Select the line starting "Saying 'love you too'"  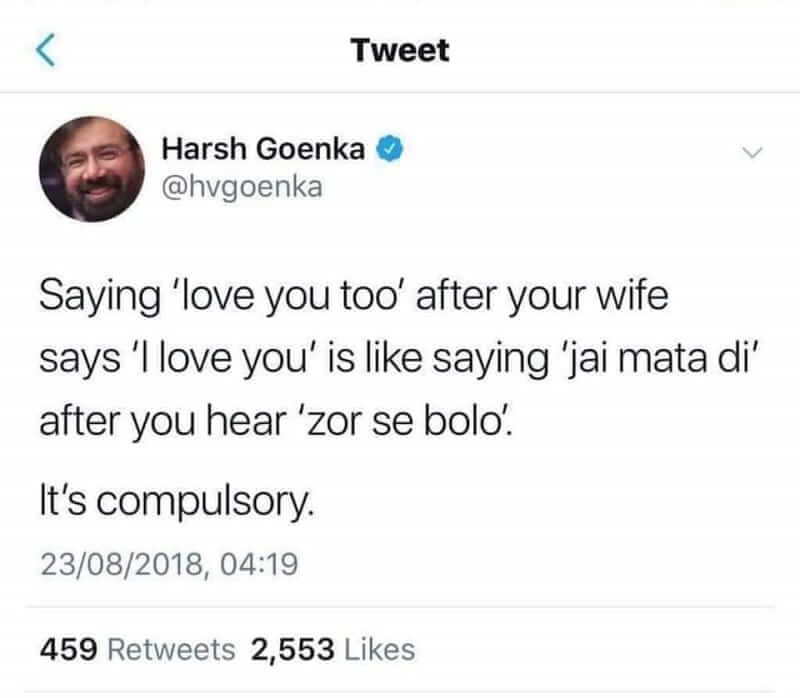tap(354, 296)
